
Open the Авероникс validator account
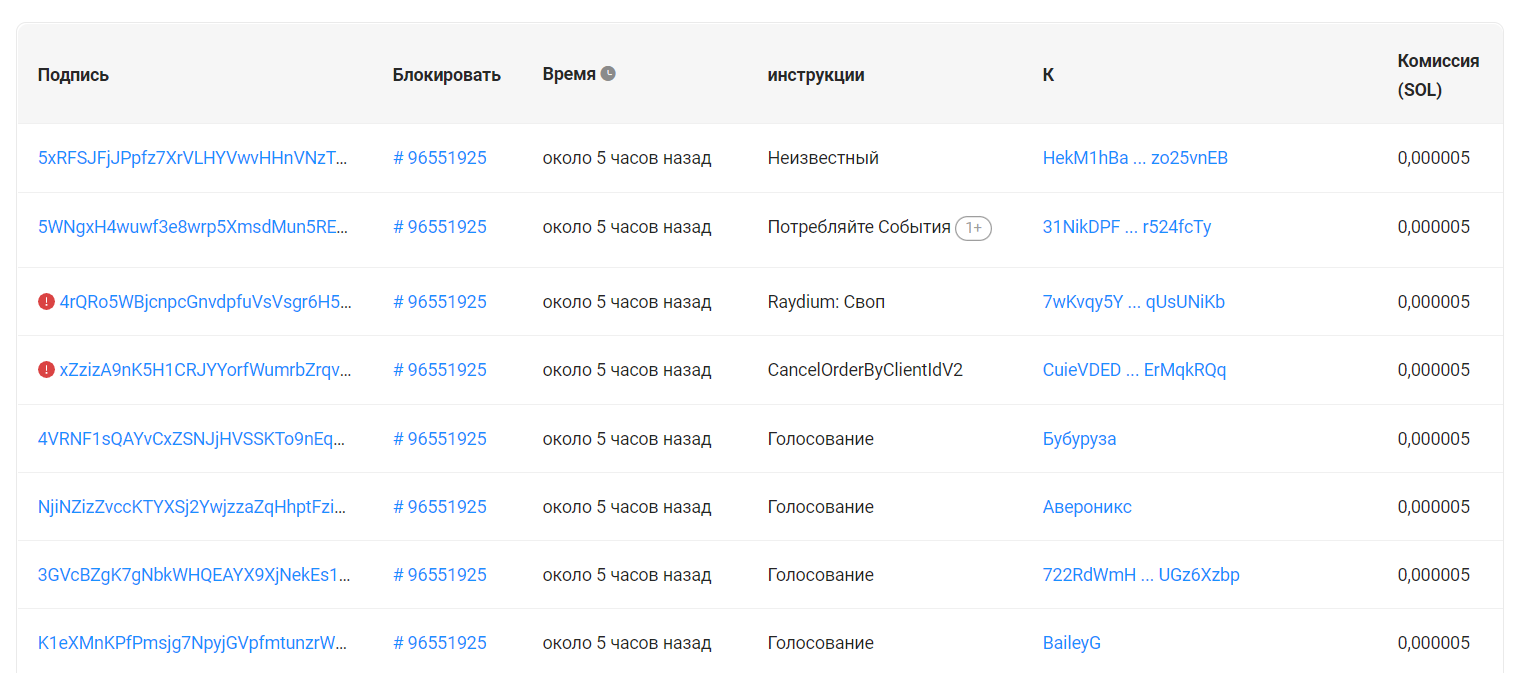pos(1087,507)
